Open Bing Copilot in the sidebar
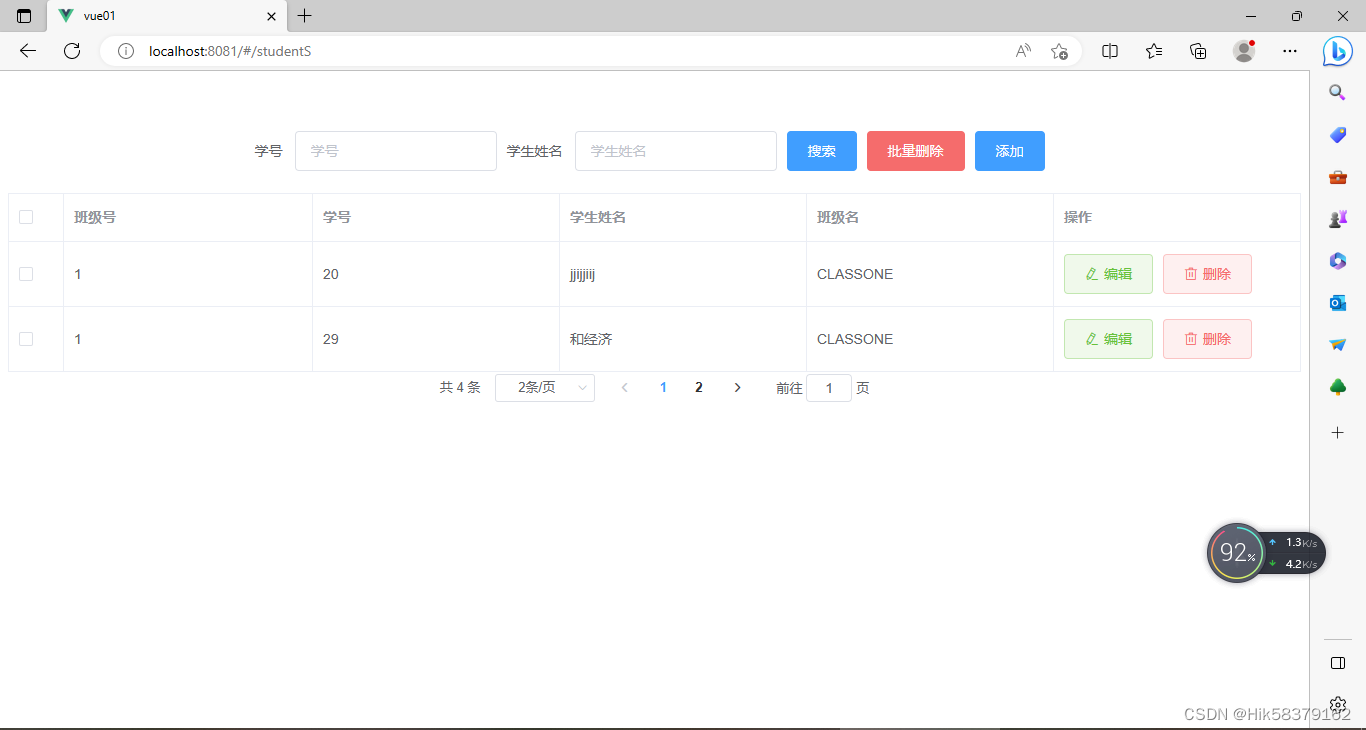The image size is (1366, 730). coord(1337,51)
